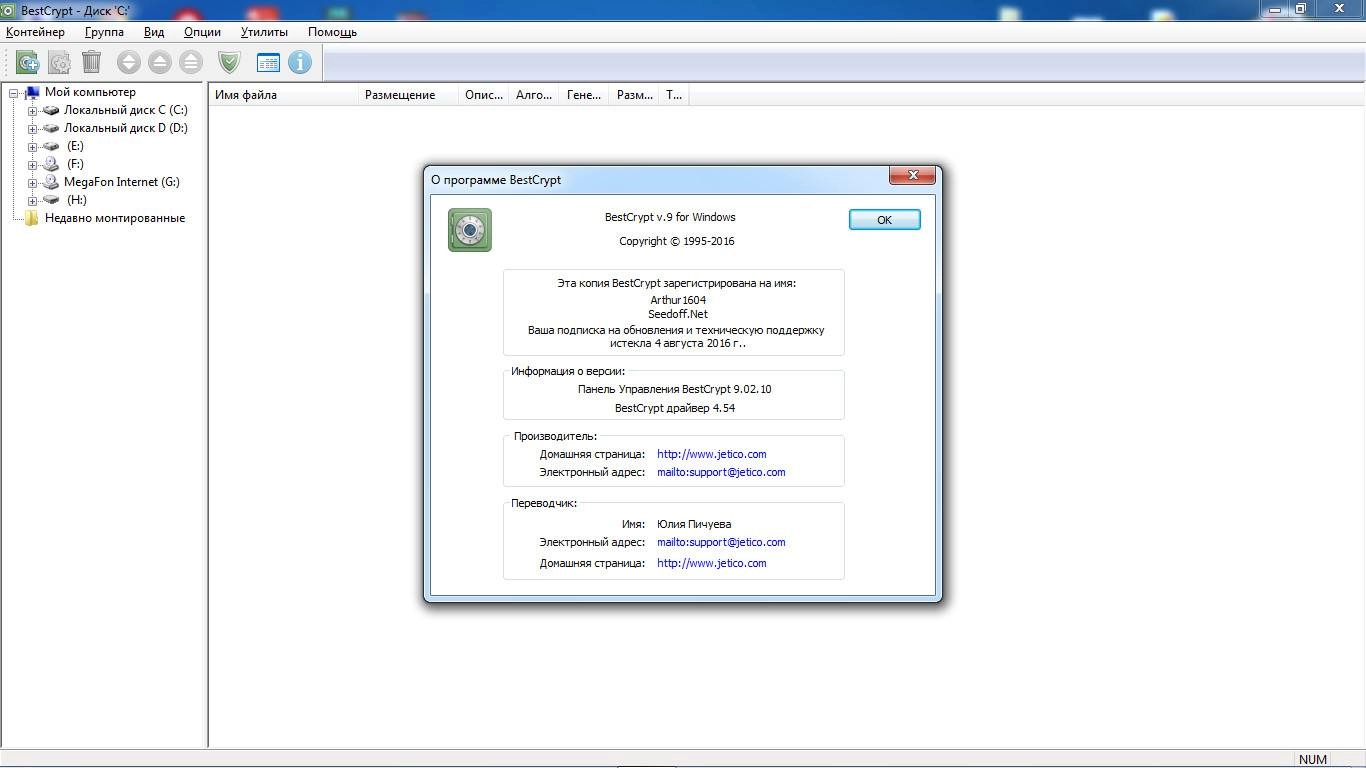Select the (E:) tree item label

(x=75, y=146)
